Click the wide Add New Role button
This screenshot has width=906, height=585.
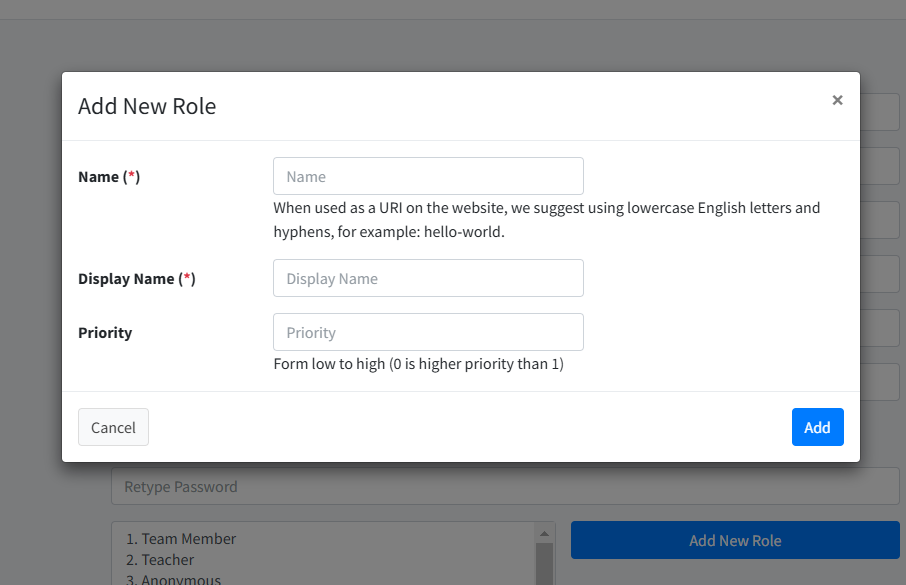click(x=735, y=540)
